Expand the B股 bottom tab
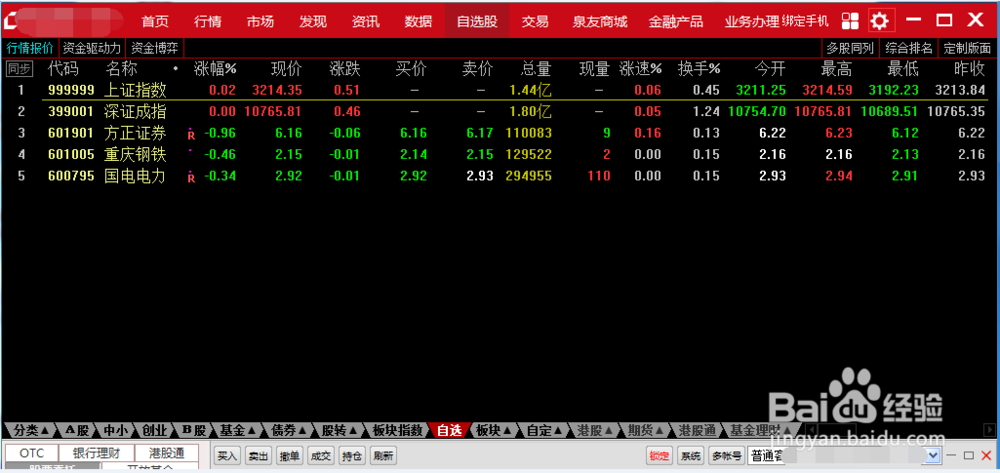The height and width of the screenshot is (473, 1000). click(193, 430)
